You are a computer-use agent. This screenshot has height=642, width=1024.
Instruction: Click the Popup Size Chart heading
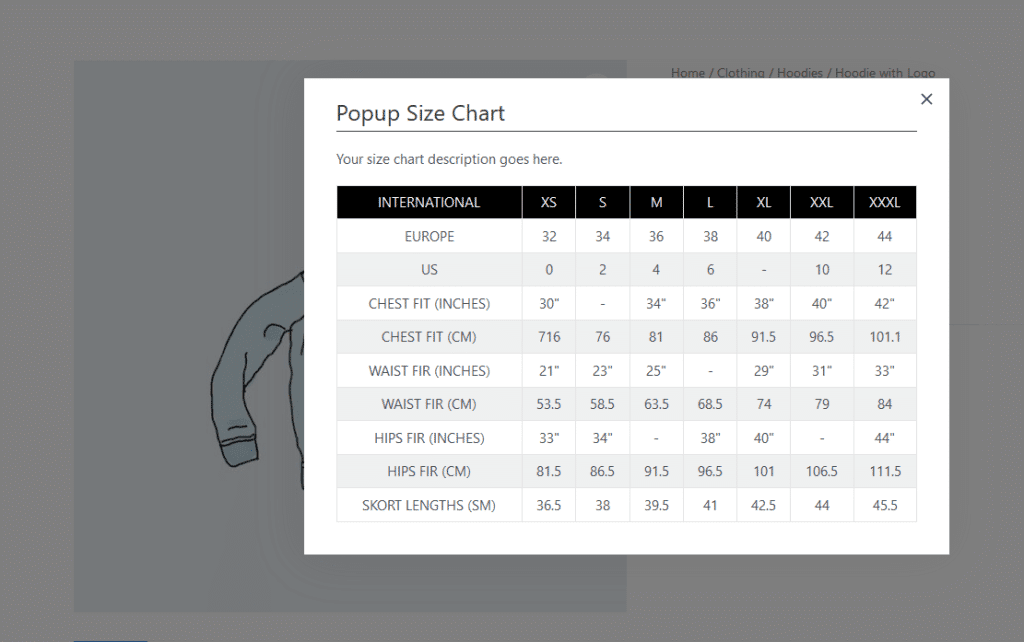[420, 113]
